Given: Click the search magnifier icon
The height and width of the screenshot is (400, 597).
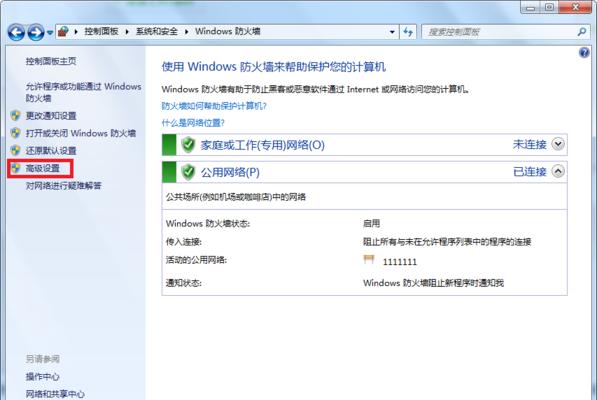Looking at the screenshot, I should (581, 32).
